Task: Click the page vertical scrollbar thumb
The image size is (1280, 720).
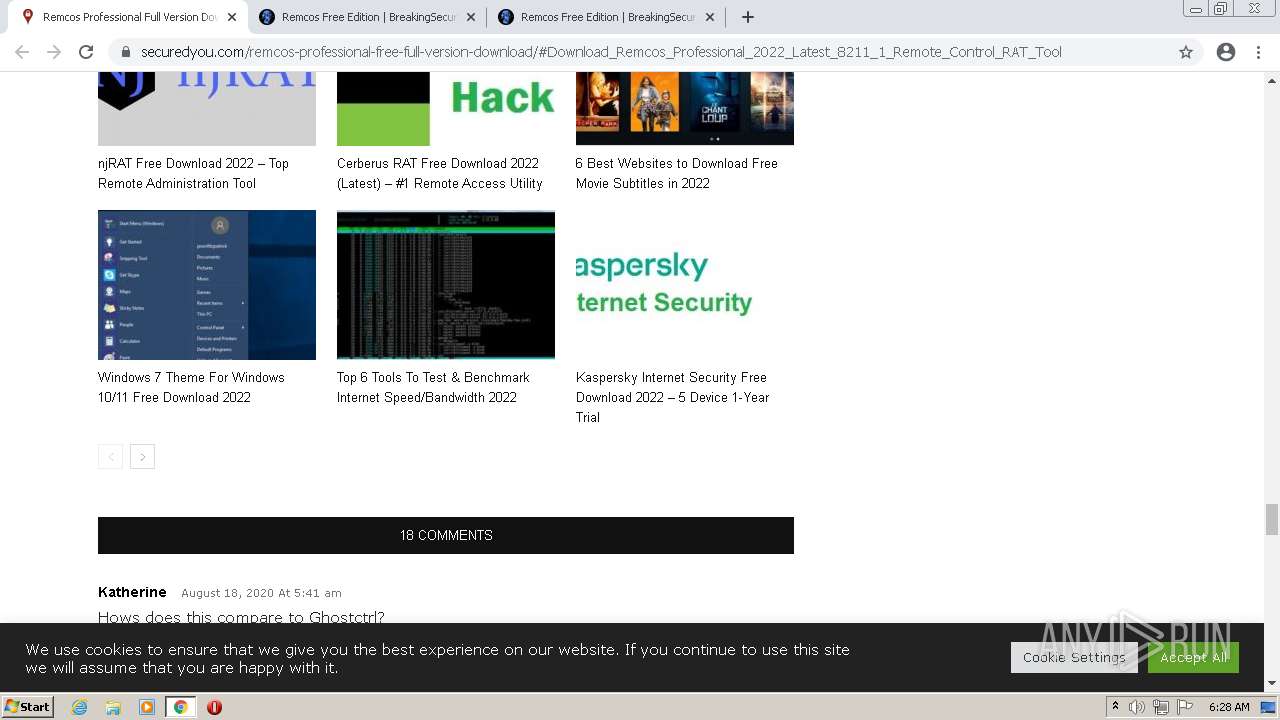Action: (x=1272, y=520)
